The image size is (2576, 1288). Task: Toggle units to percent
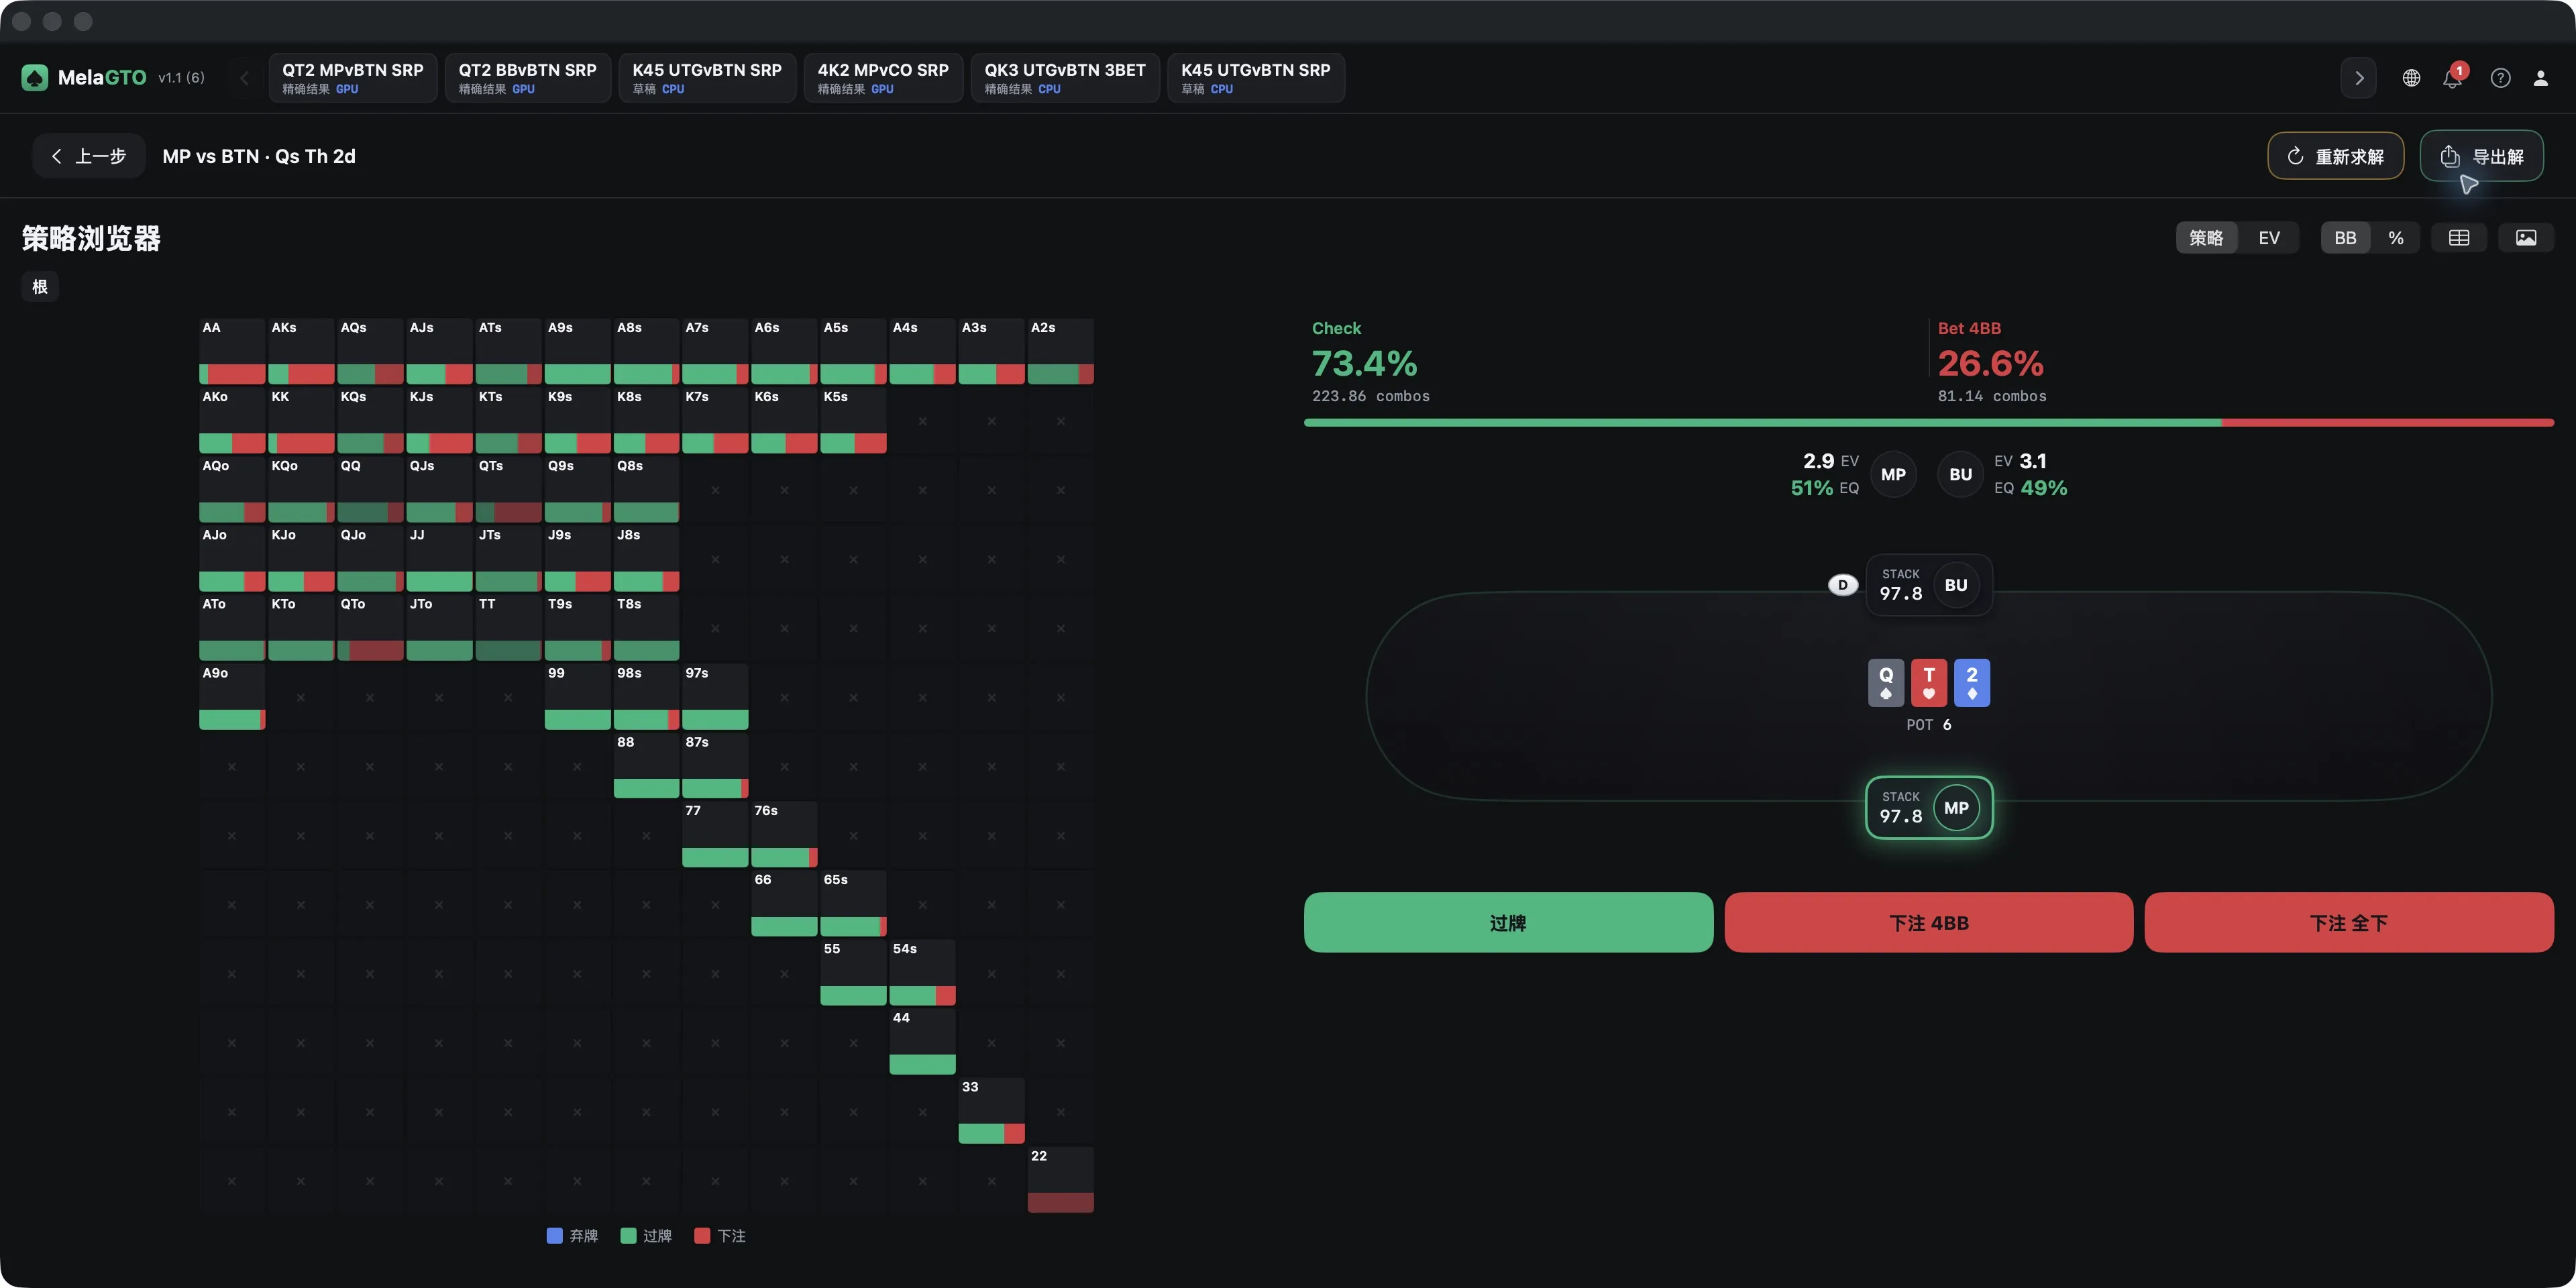tap(2396, 238)
